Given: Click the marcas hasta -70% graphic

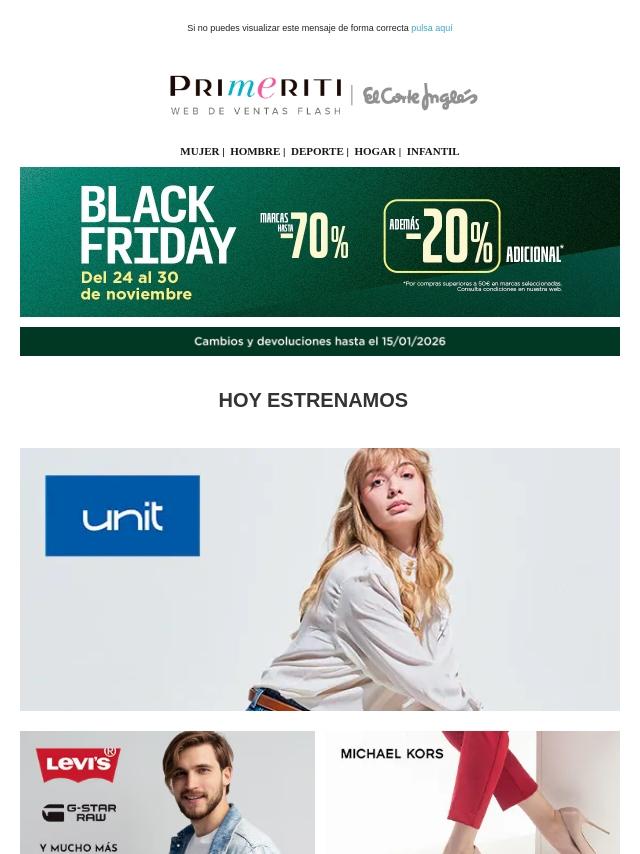Looking at the screenshot, I should [304, 235].
